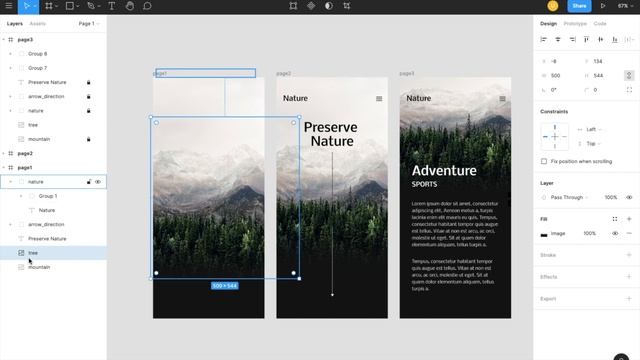Collapse the page3 frame in layers
This screenshot has height=360, width=640.
[4, 40]
